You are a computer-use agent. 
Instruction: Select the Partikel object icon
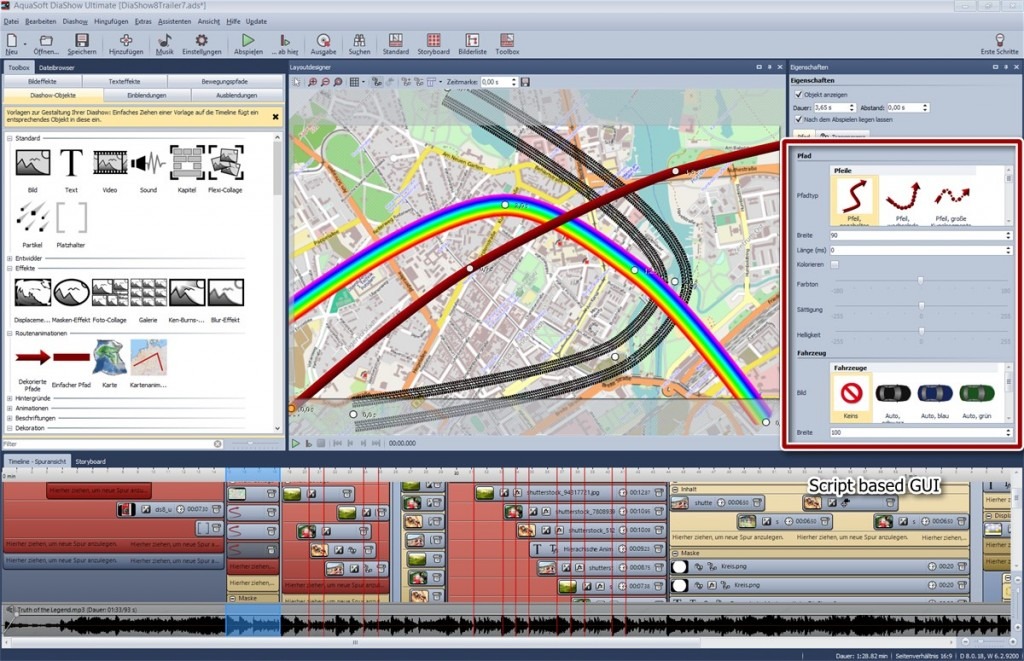pyautogui.click(x=32, y=218)
